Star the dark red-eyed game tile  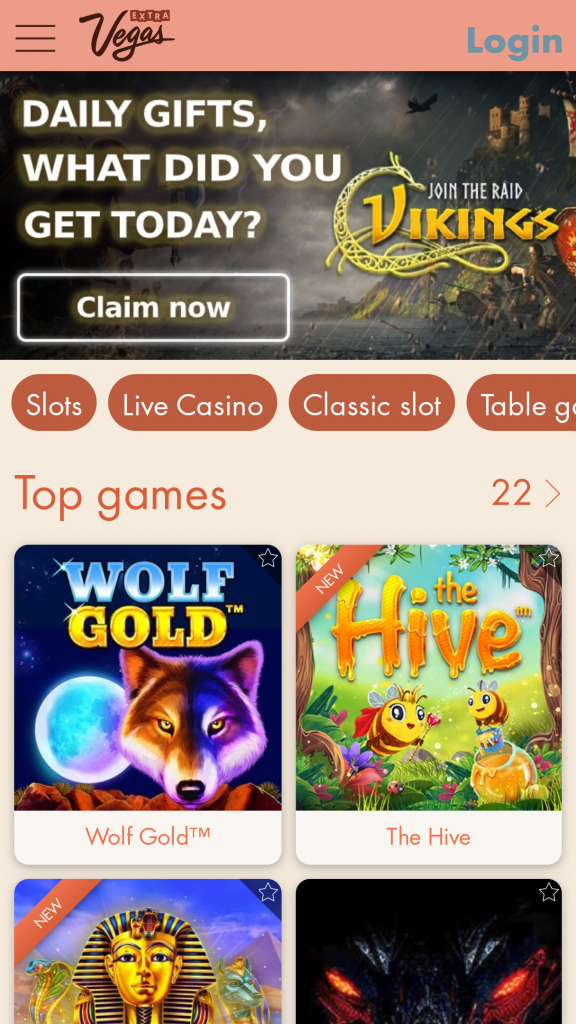click(549, 892)
